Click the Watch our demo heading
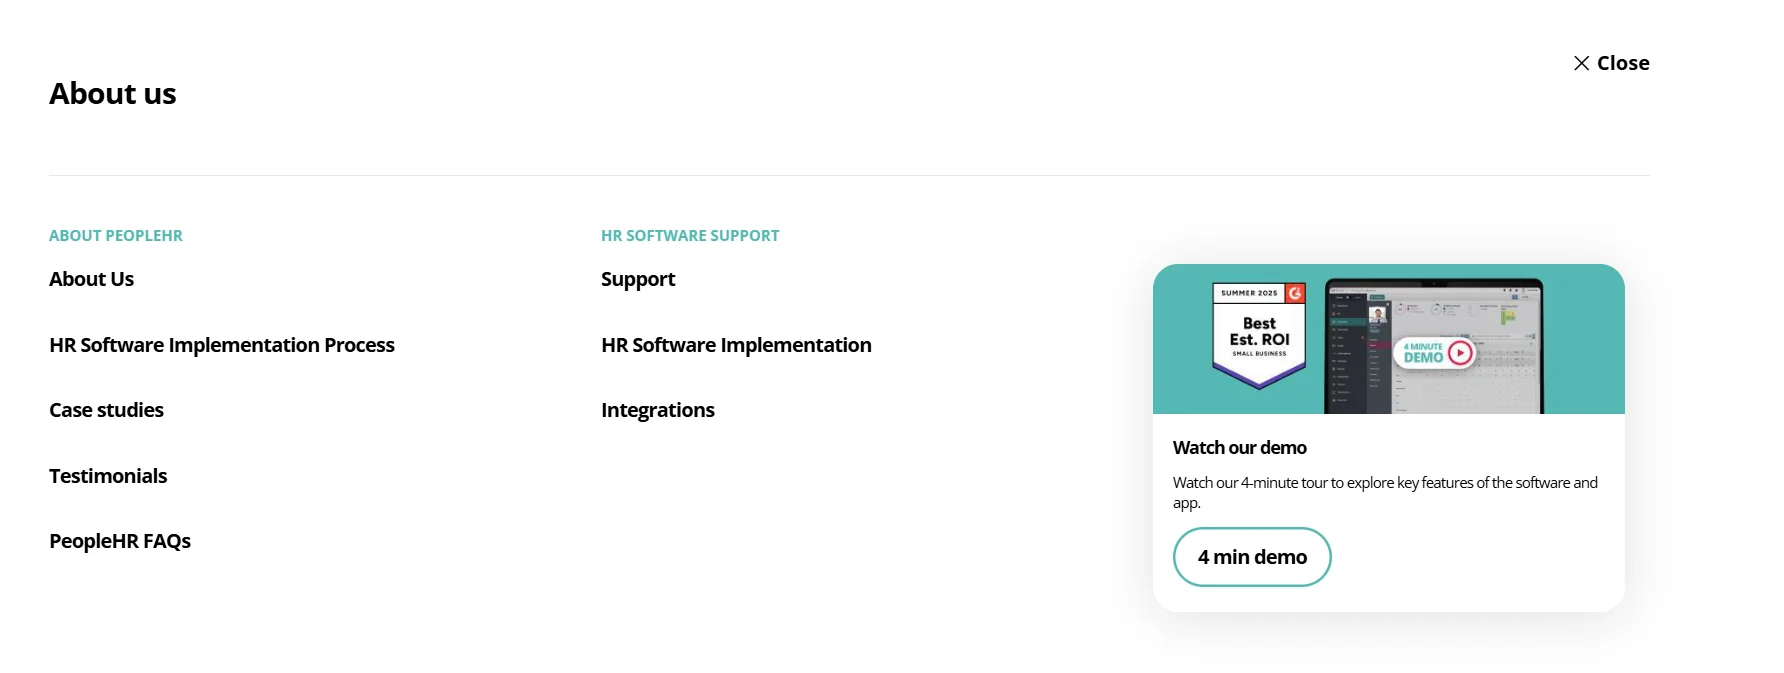The image size is (1784, 673). [1240, 448]
